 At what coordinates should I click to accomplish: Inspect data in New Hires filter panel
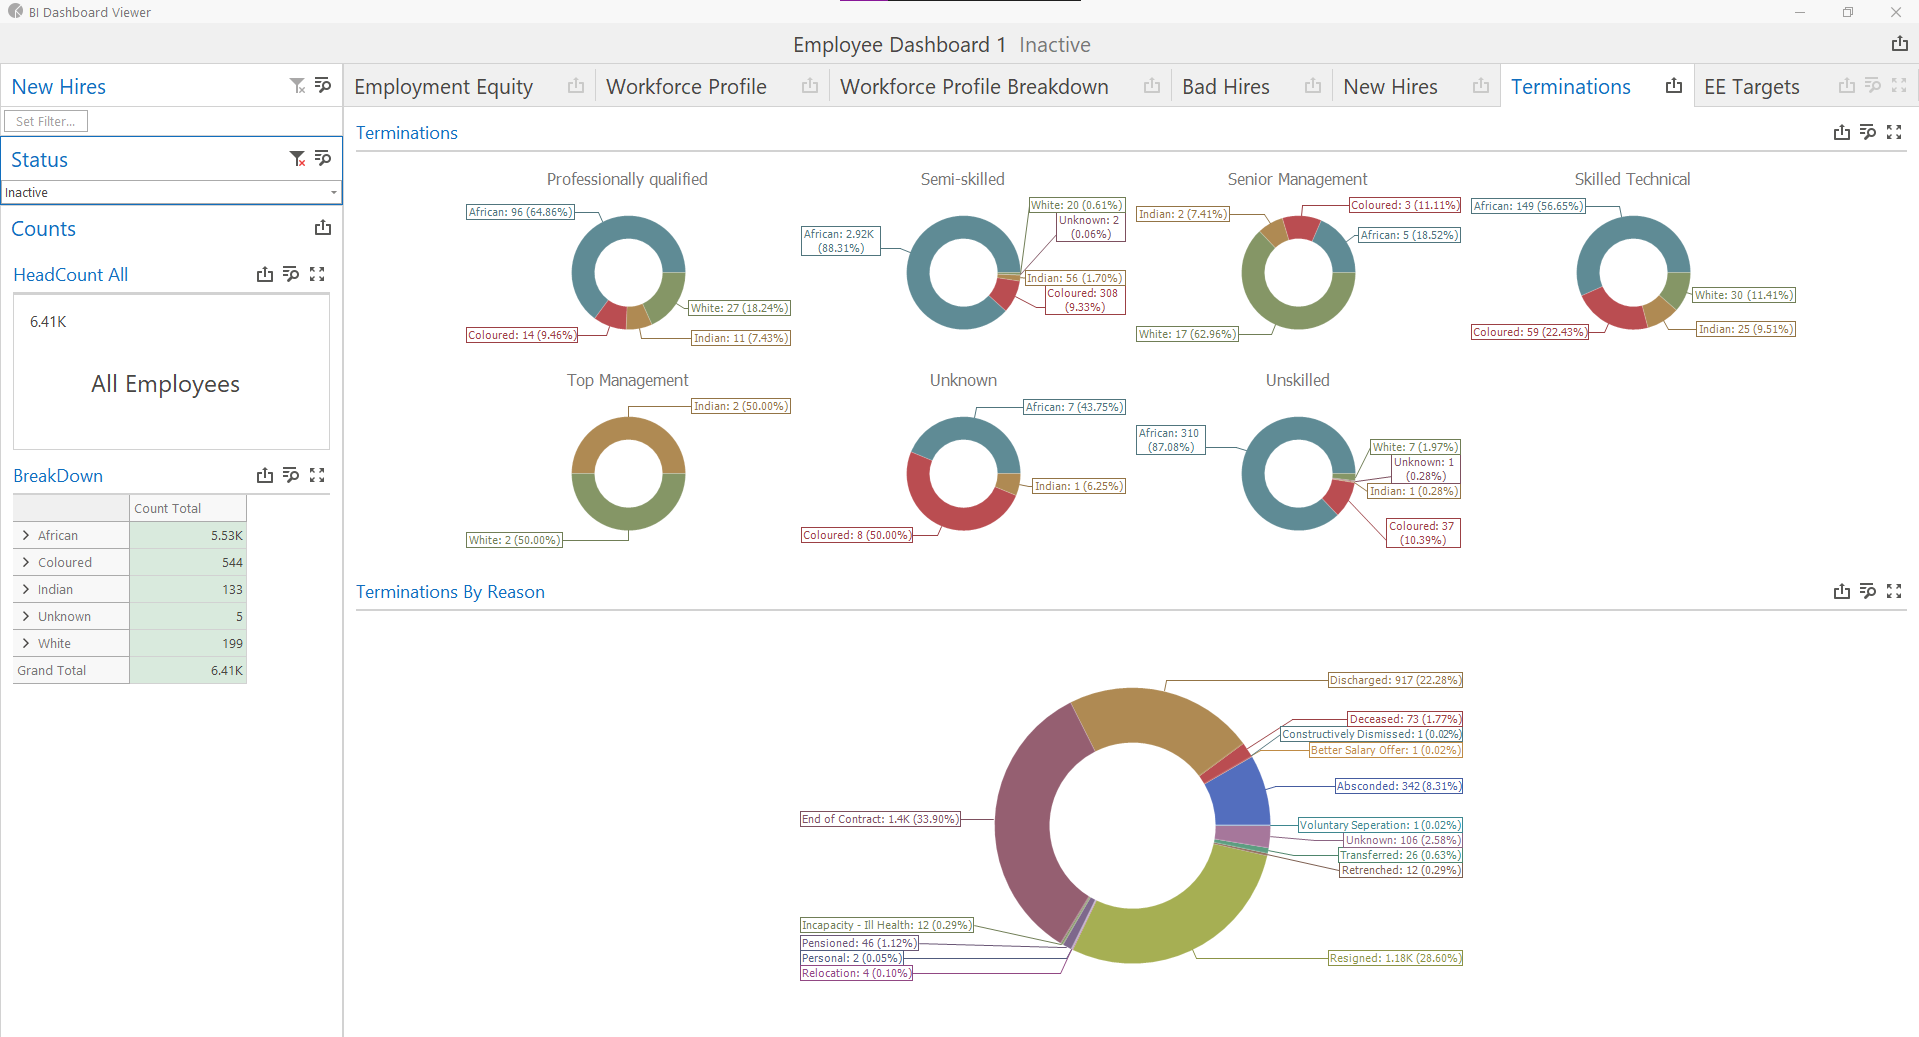(323, 86)
